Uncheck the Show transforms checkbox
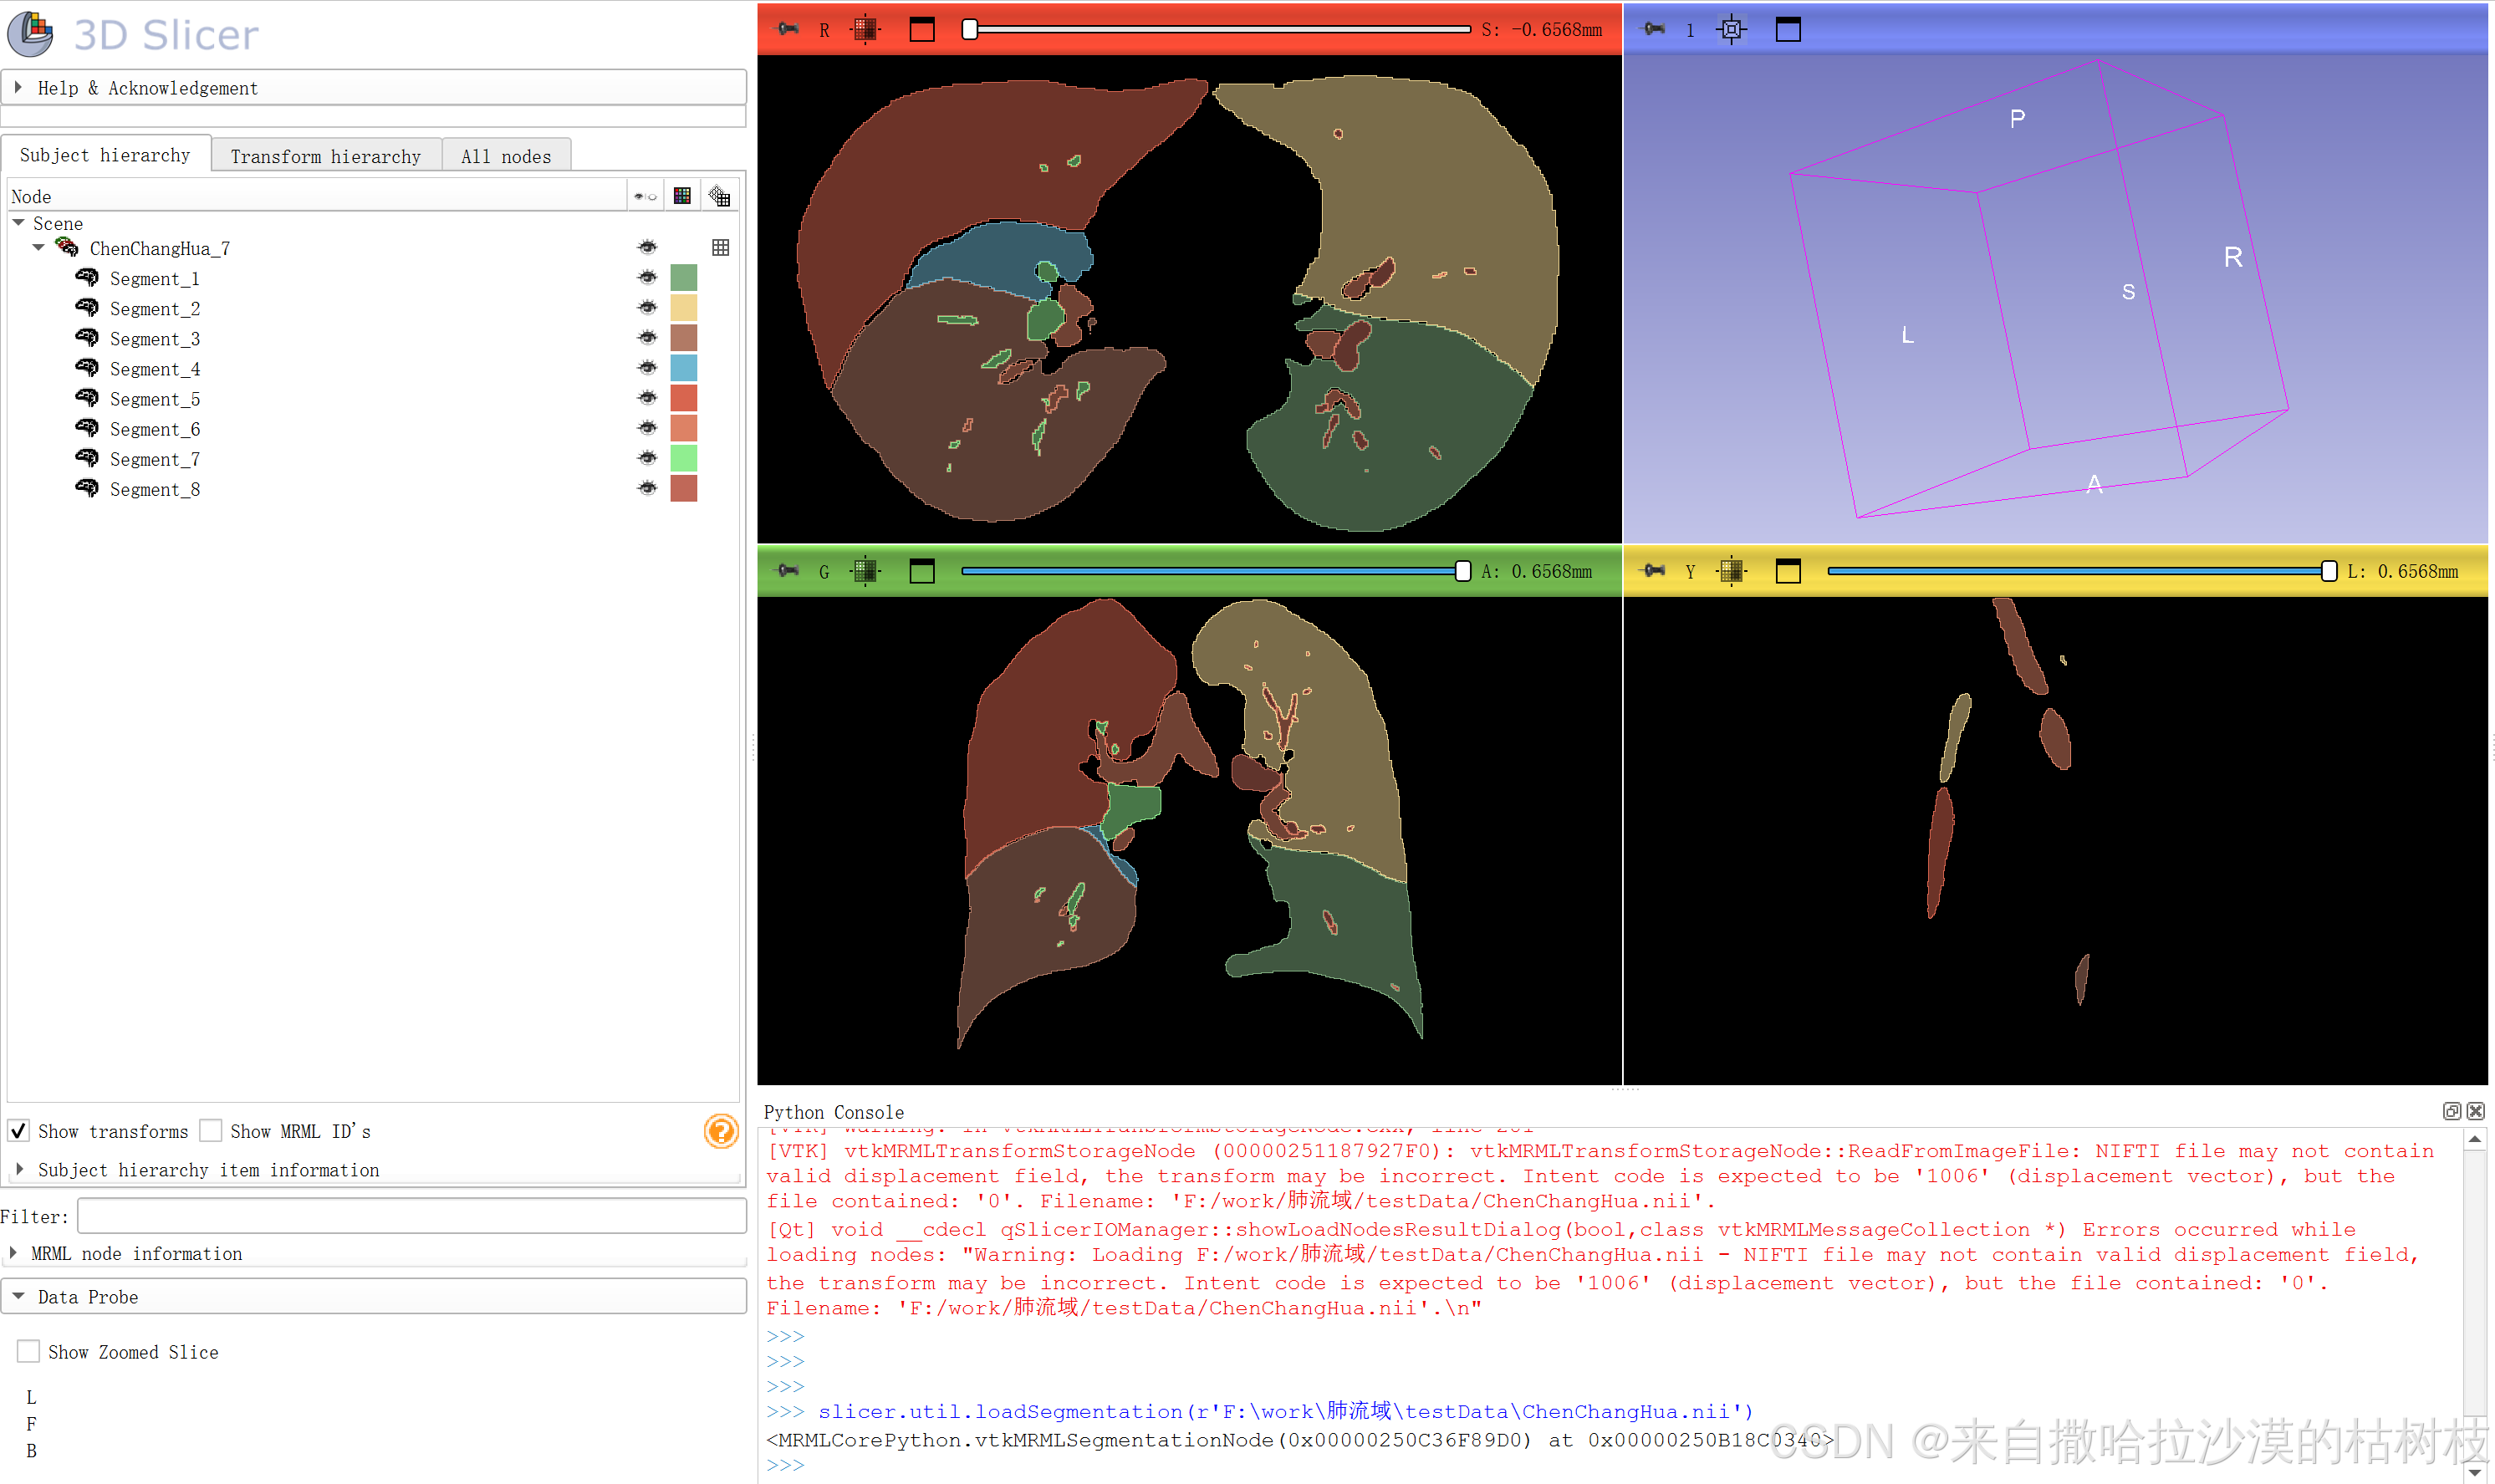 tap(18, 1130)
